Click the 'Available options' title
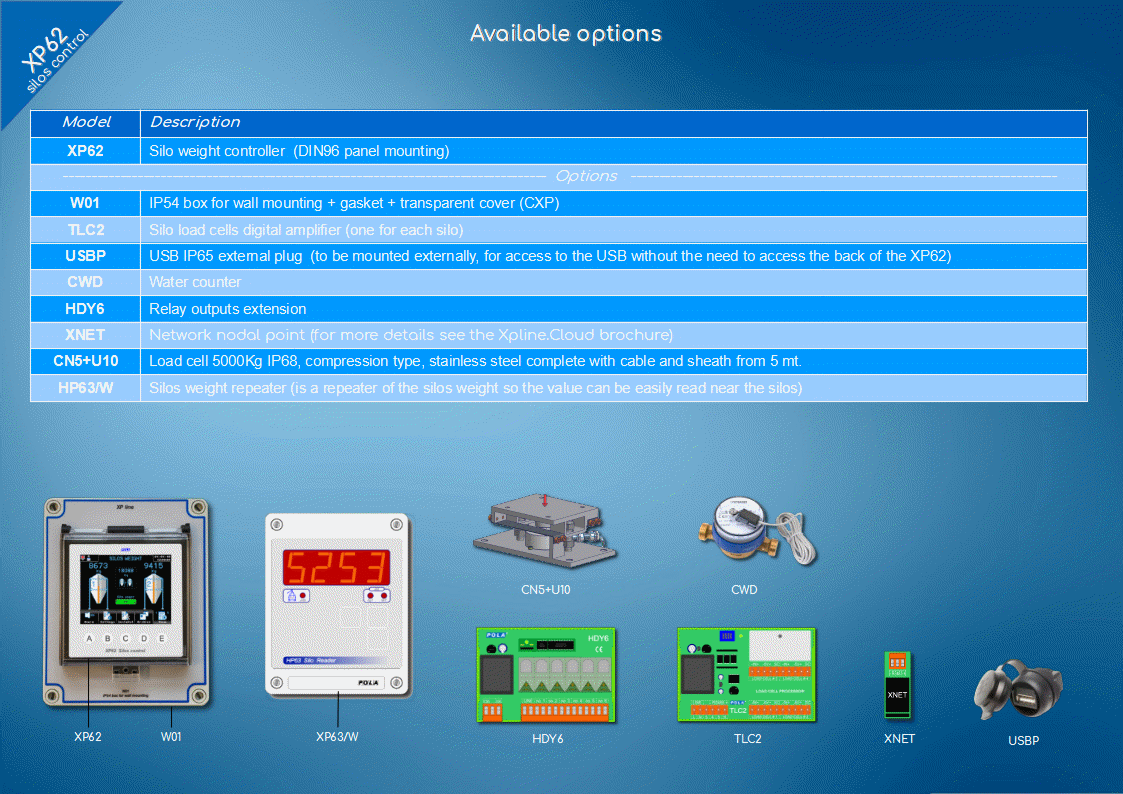Viewport: 1123px width, 794px height. (x=566, y=34)
